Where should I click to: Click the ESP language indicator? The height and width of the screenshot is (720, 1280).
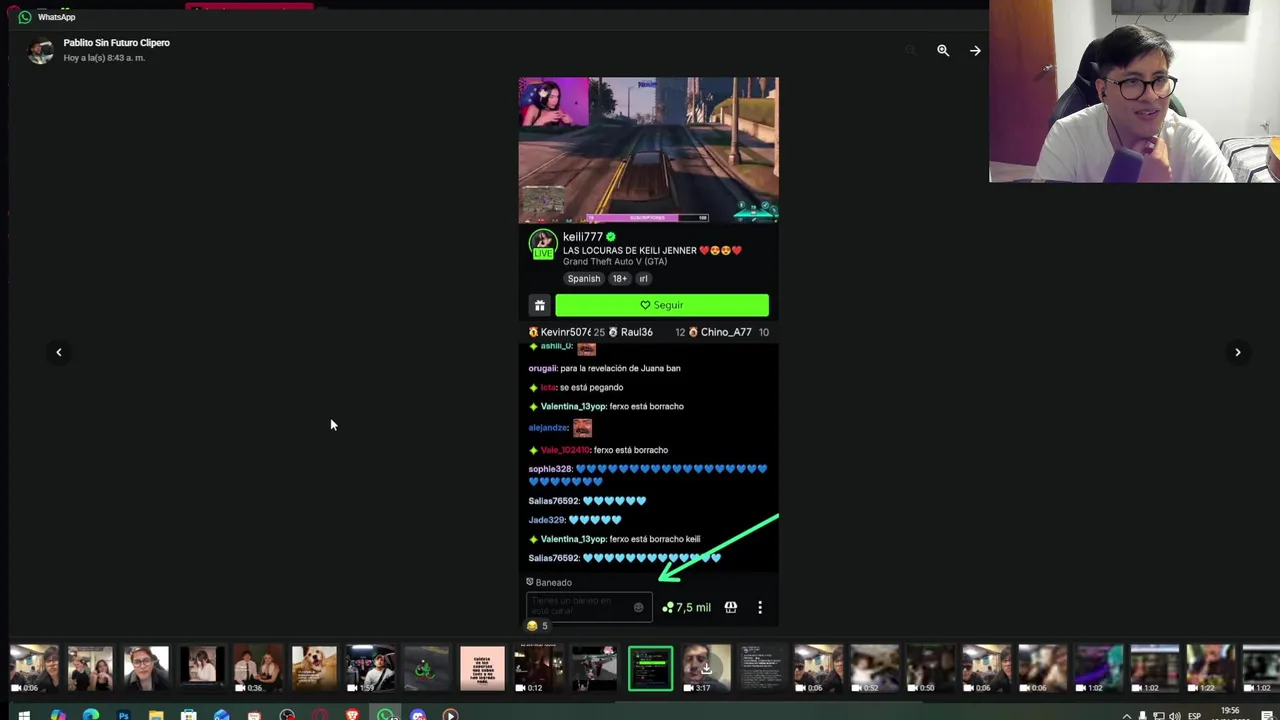point(1194,716)
